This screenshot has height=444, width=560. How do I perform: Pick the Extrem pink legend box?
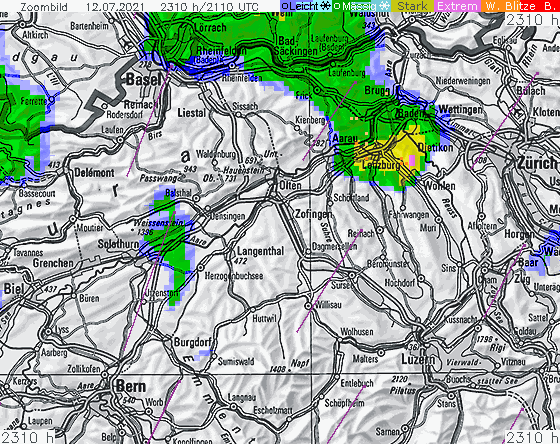coord(458,6)
